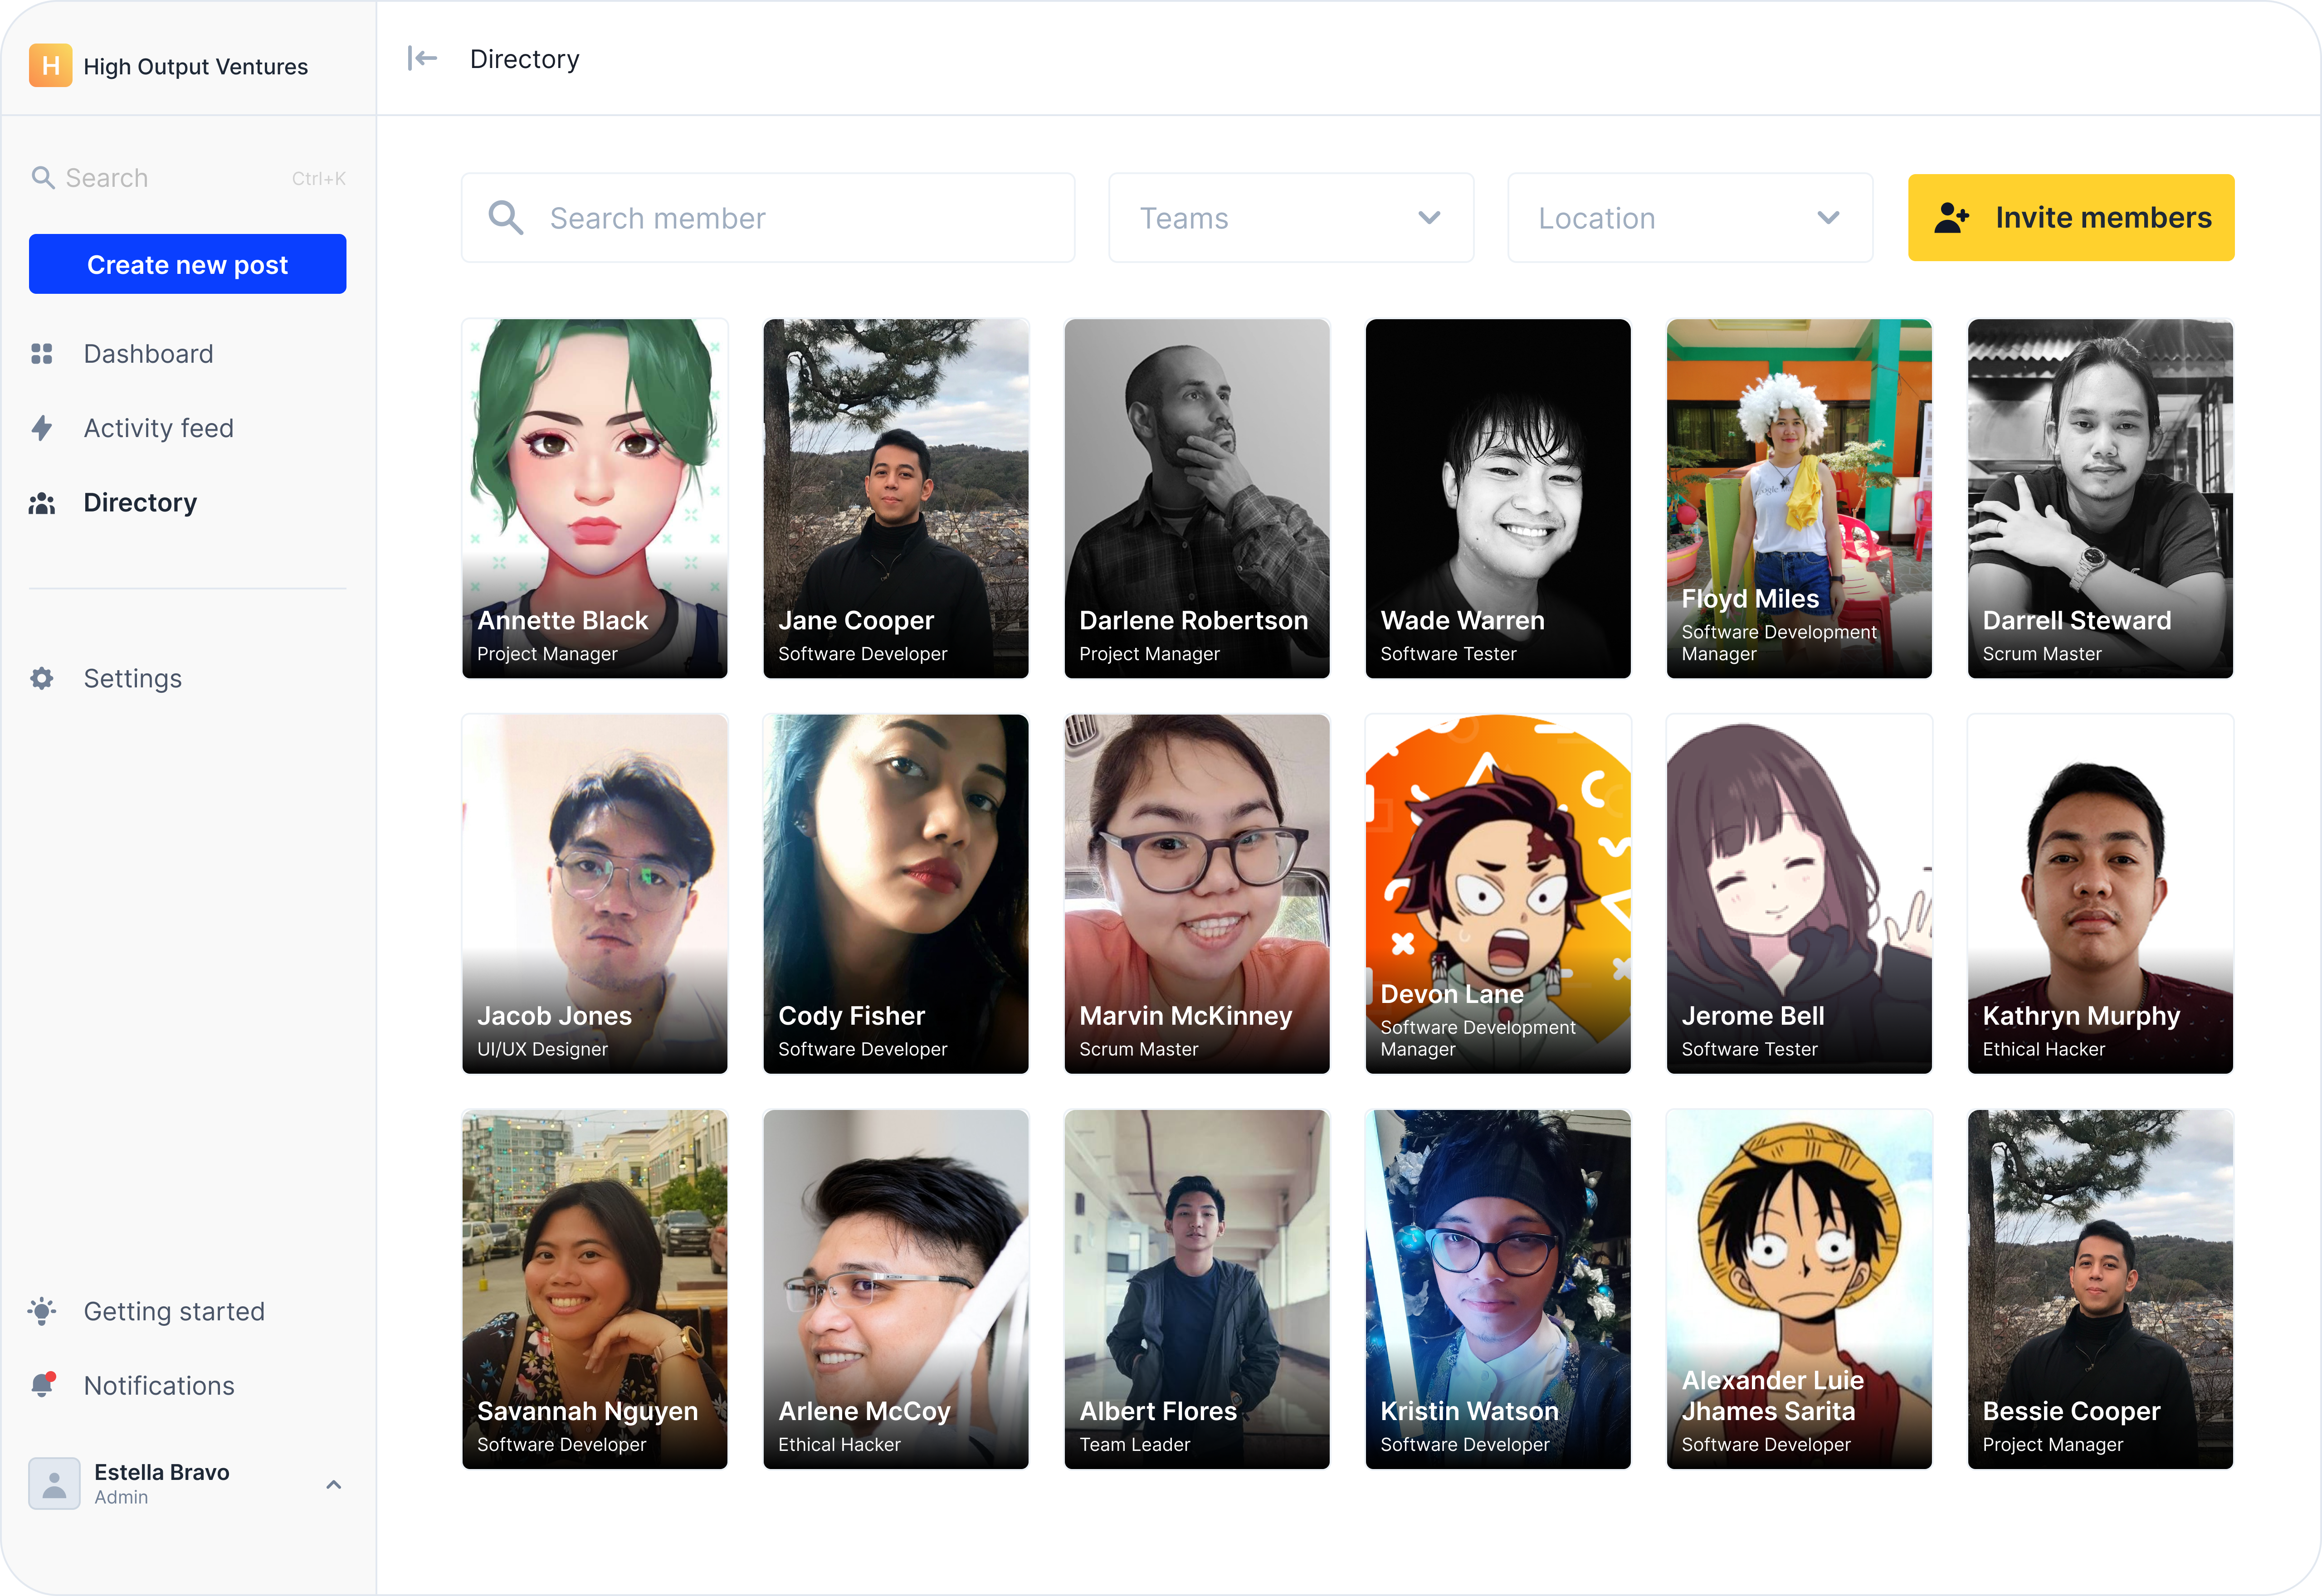This screenshot has width=2322, height=1596.
Task: Click the Estella Bravo name text
Action: pos(162,1472)
